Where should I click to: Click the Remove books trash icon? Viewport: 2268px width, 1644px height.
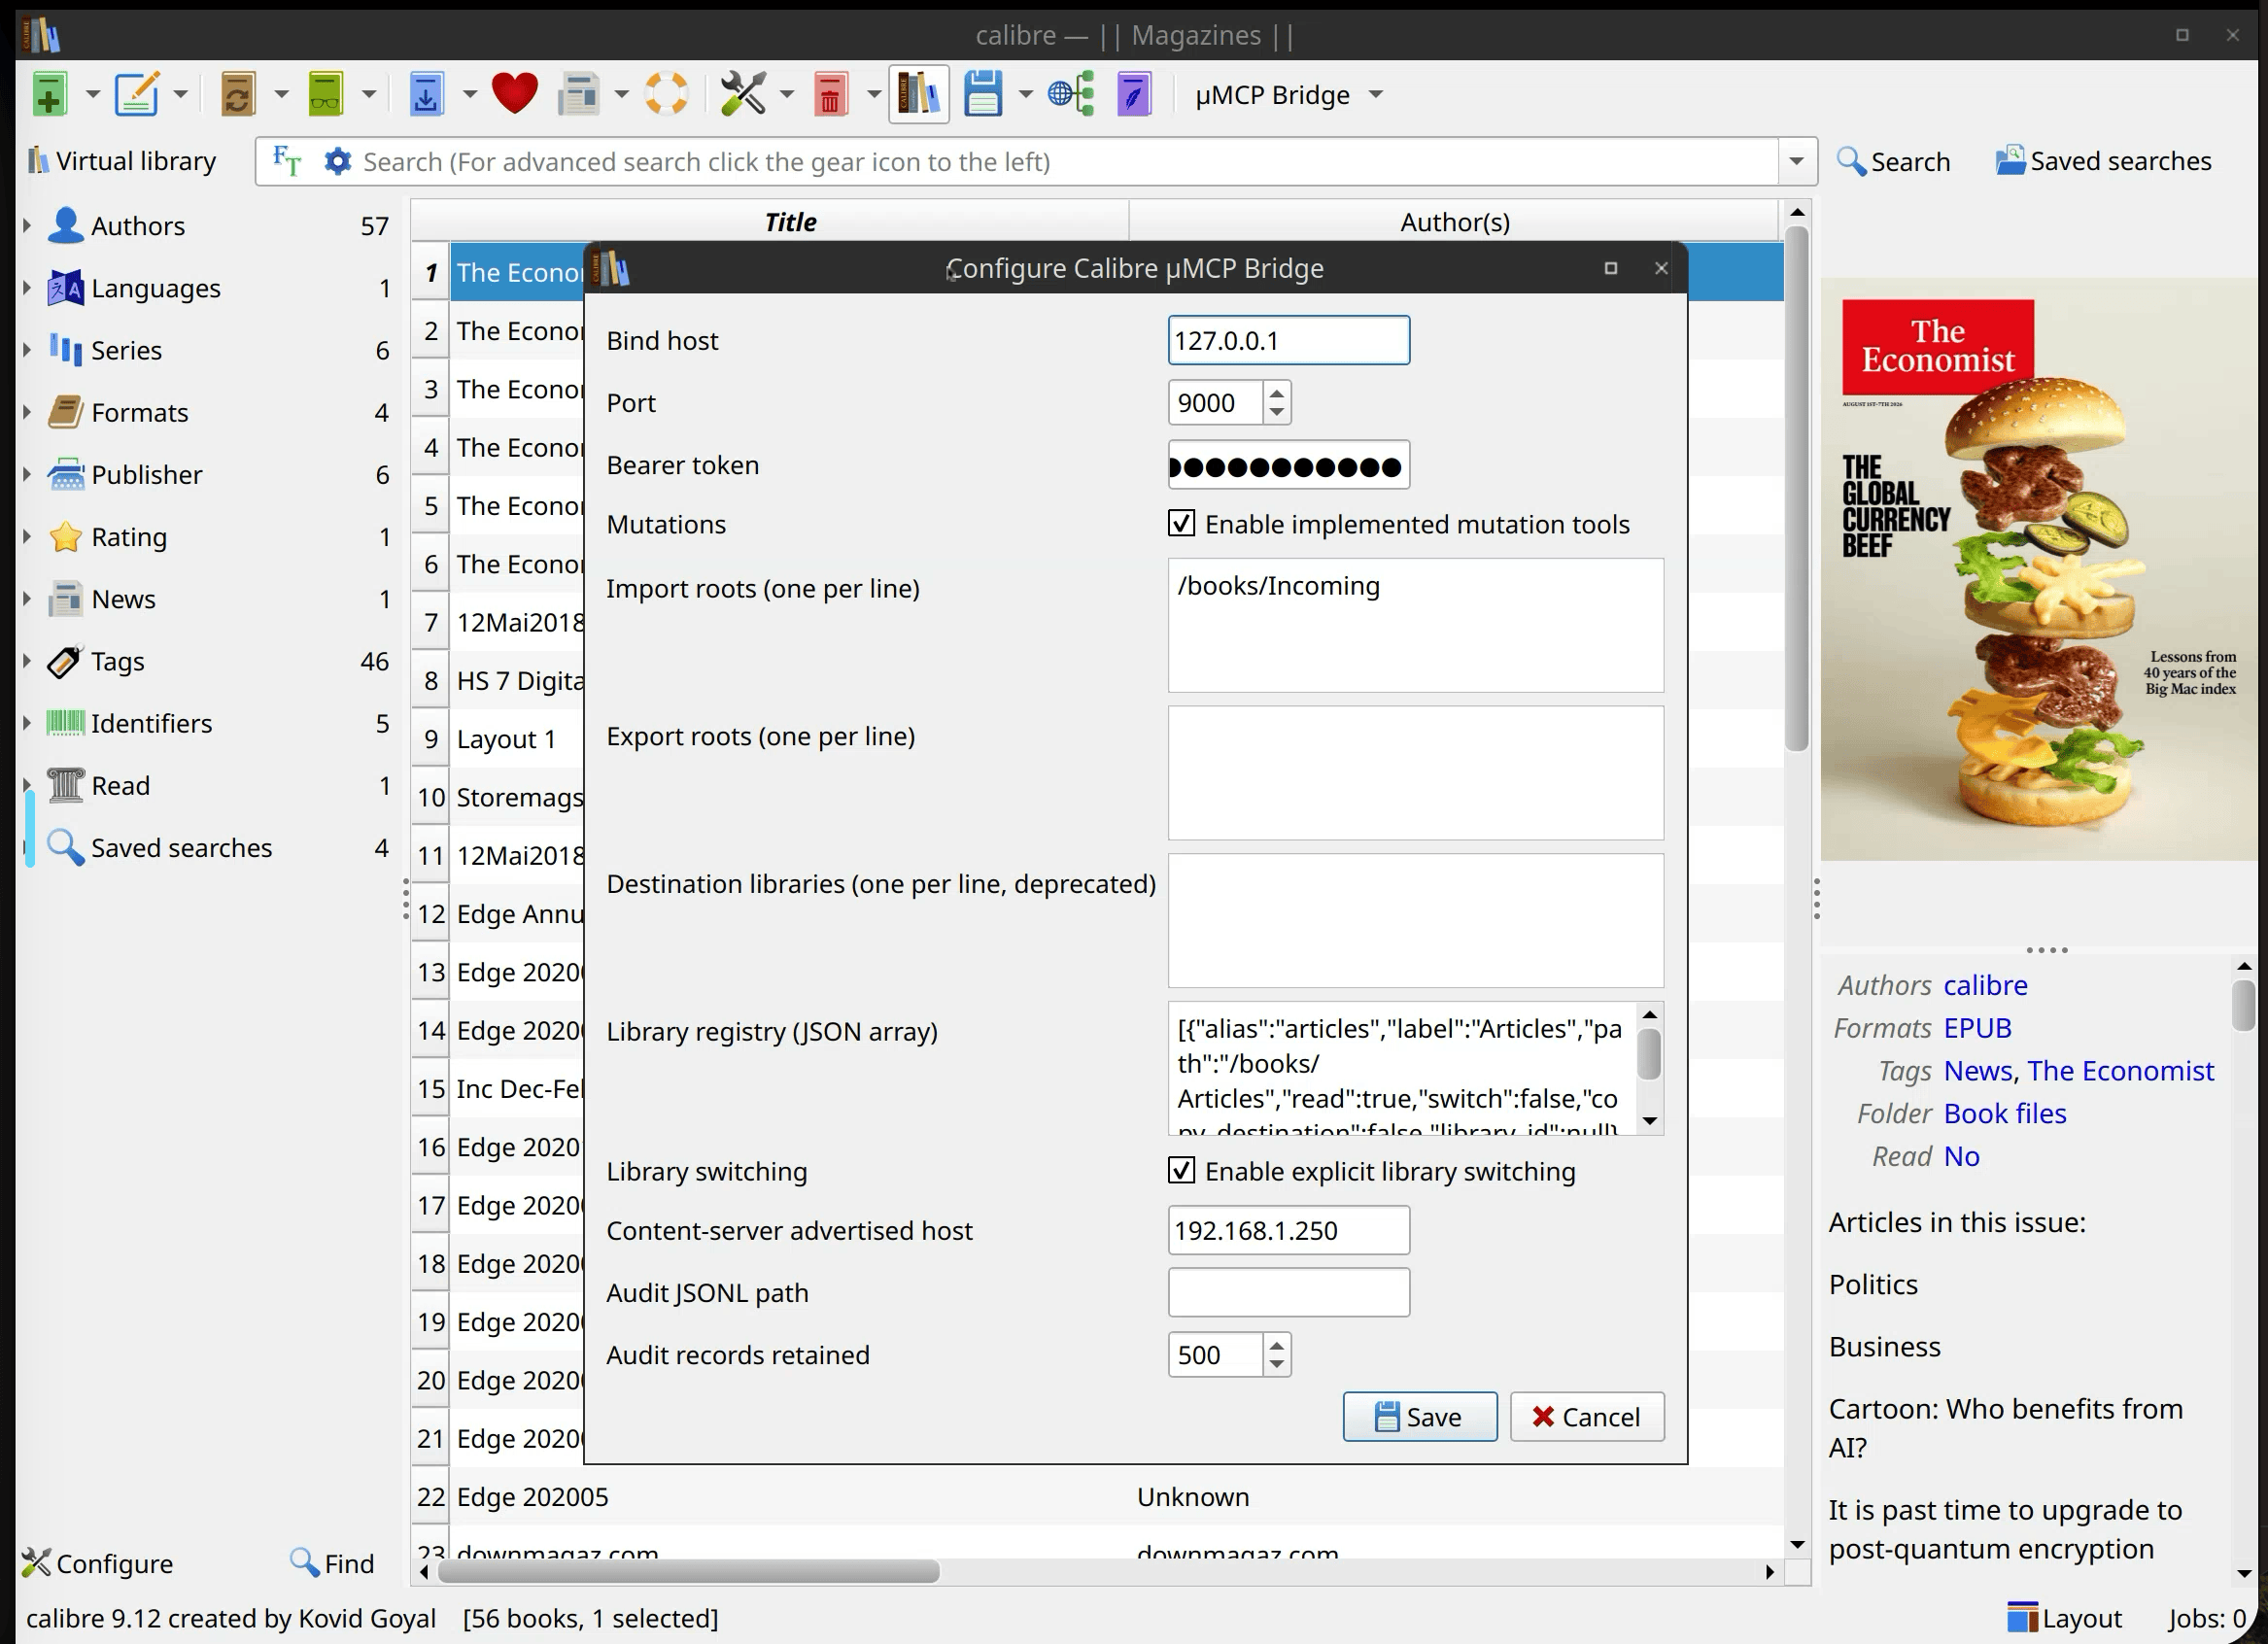pyautogui.click(x=830, y=95)
